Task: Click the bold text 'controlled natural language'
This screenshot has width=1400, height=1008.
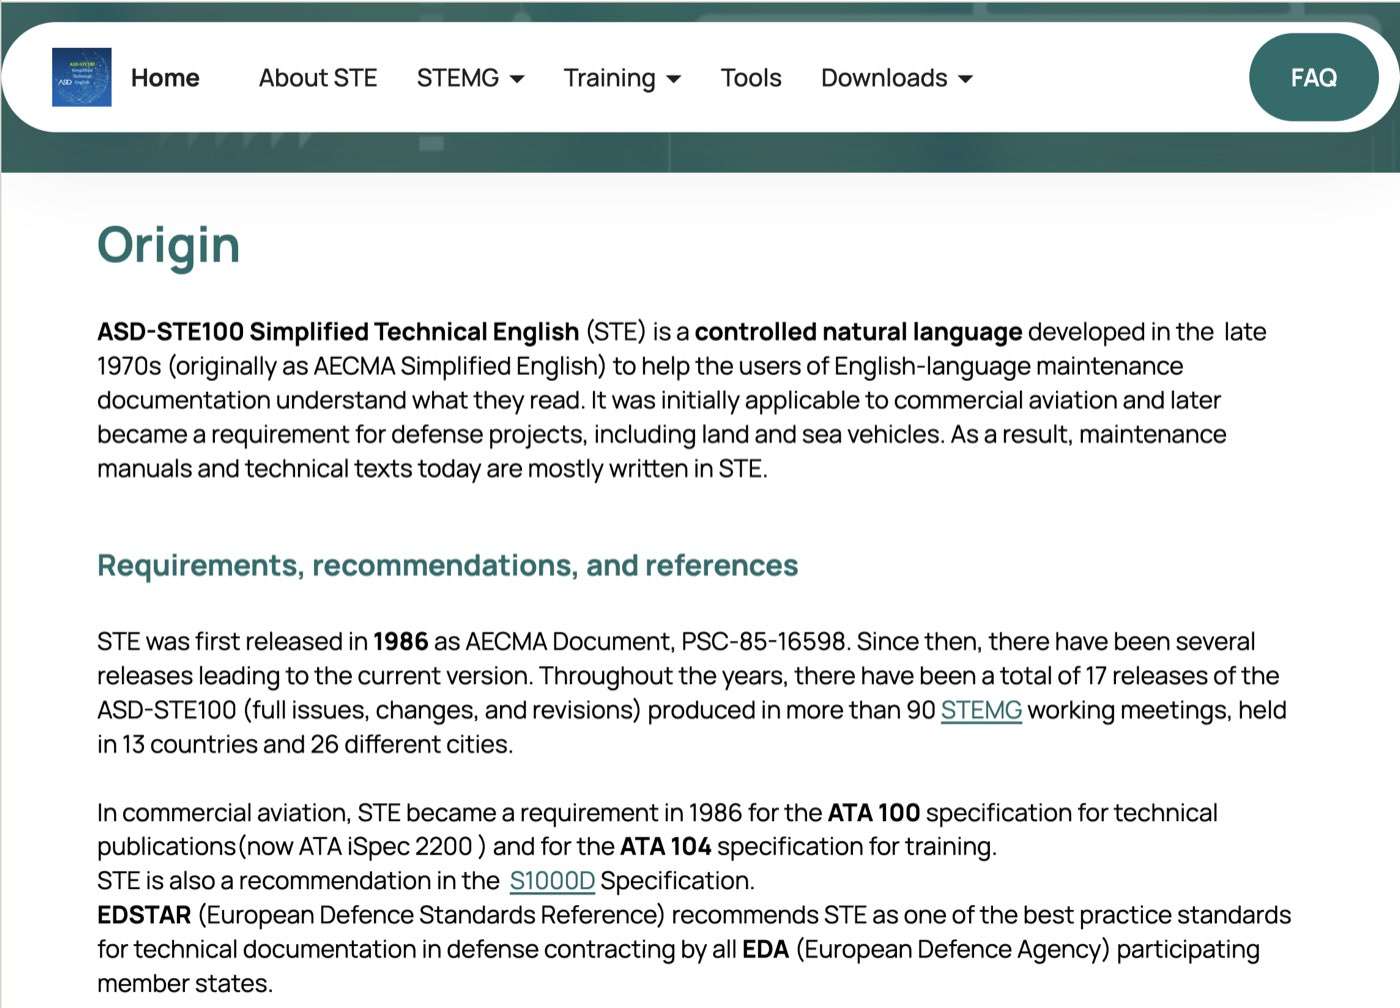Action: 858,332
